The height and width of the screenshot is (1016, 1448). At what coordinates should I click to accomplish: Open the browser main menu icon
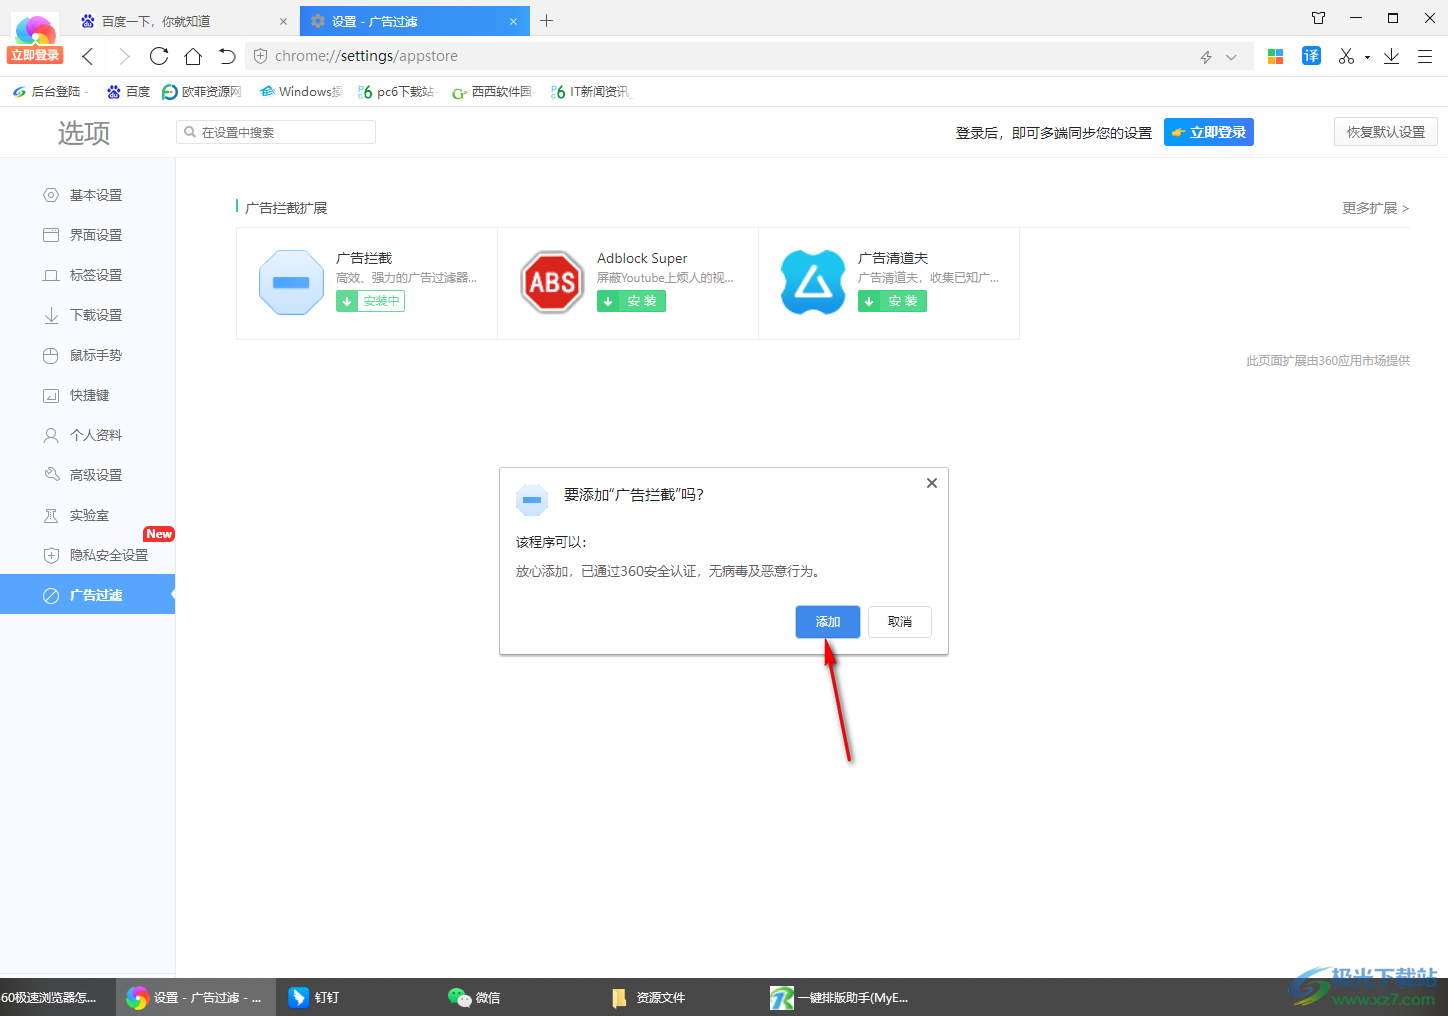1425,57
